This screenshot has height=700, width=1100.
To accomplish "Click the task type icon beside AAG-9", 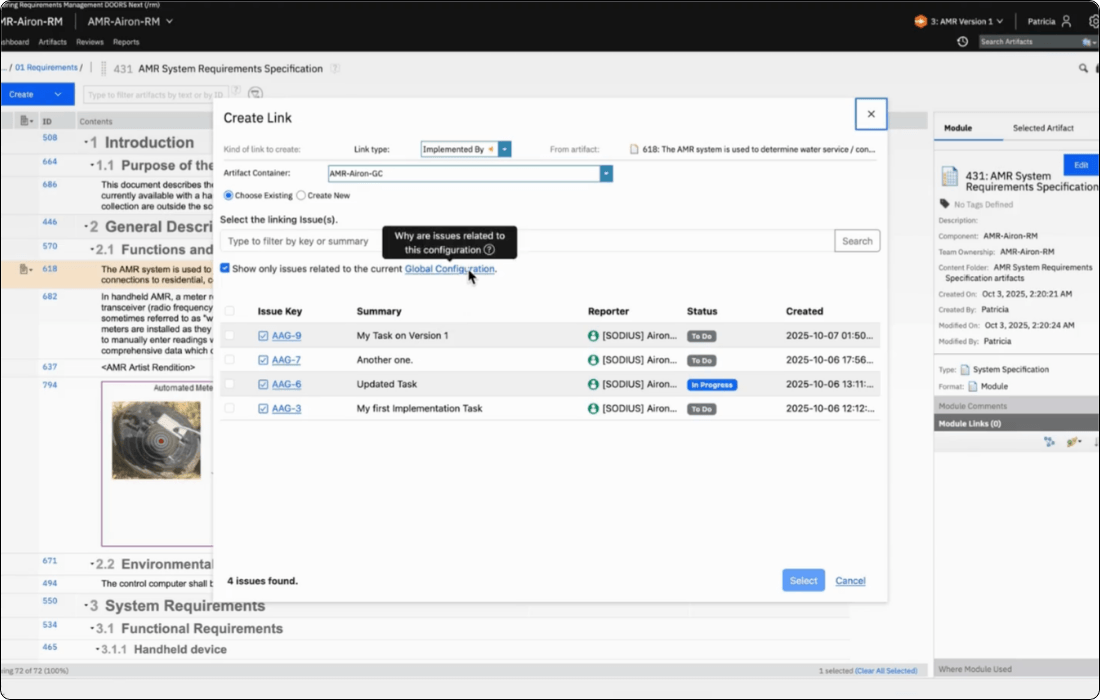I will click(263, 336).
